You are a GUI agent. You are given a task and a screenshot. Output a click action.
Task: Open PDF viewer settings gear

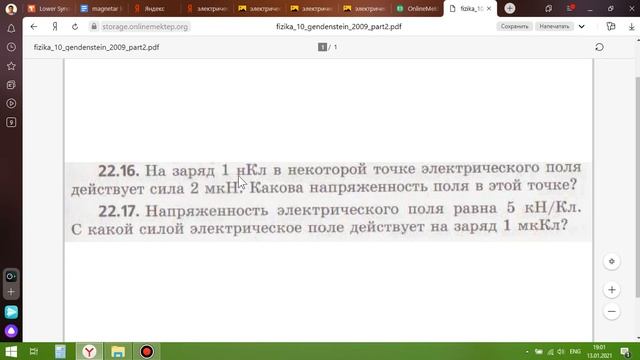(611, 261)
